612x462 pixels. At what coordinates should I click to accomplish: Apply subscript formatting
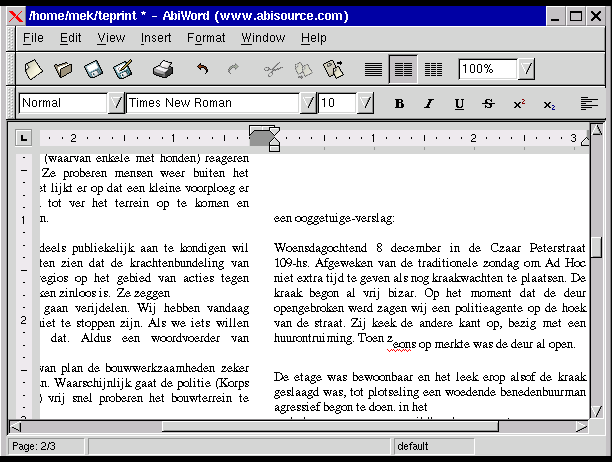549,103
